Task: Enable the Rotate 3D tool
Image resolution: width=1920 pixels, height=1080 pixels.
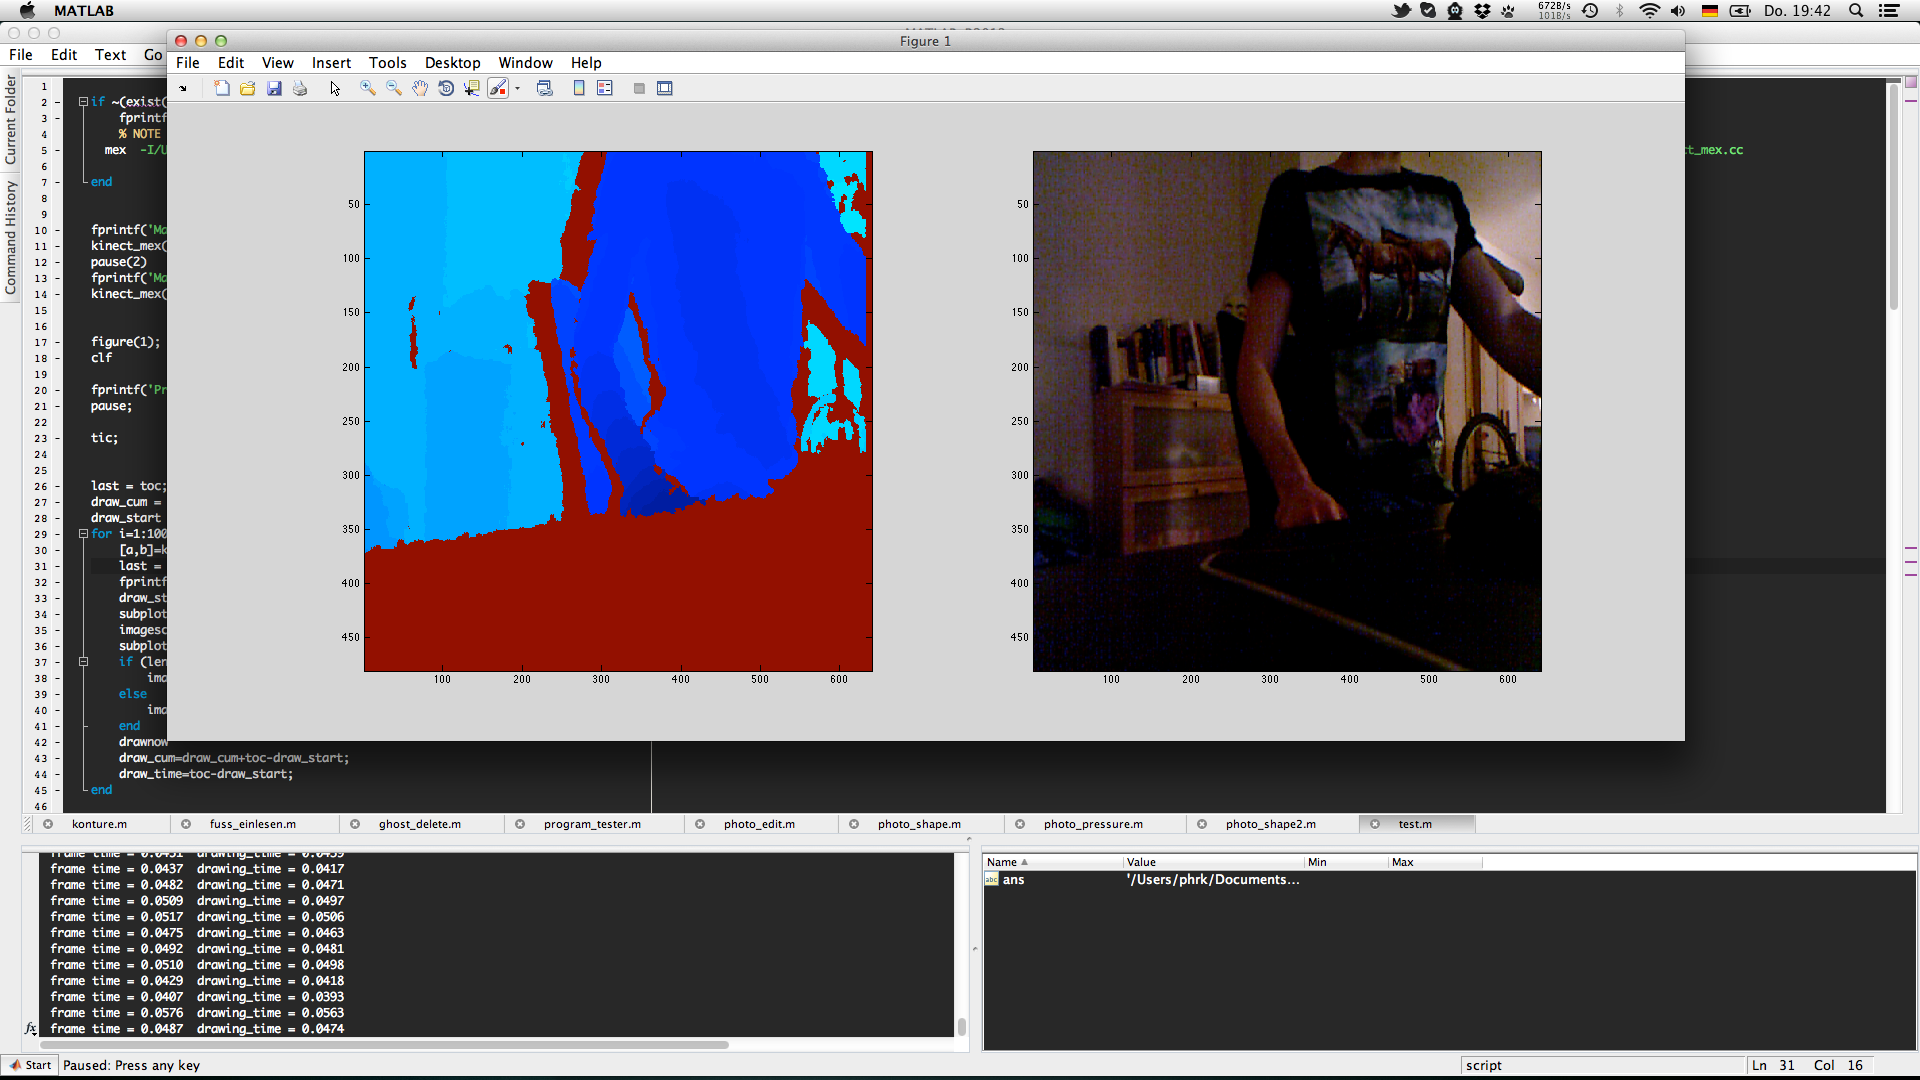Action: point(446,88)
